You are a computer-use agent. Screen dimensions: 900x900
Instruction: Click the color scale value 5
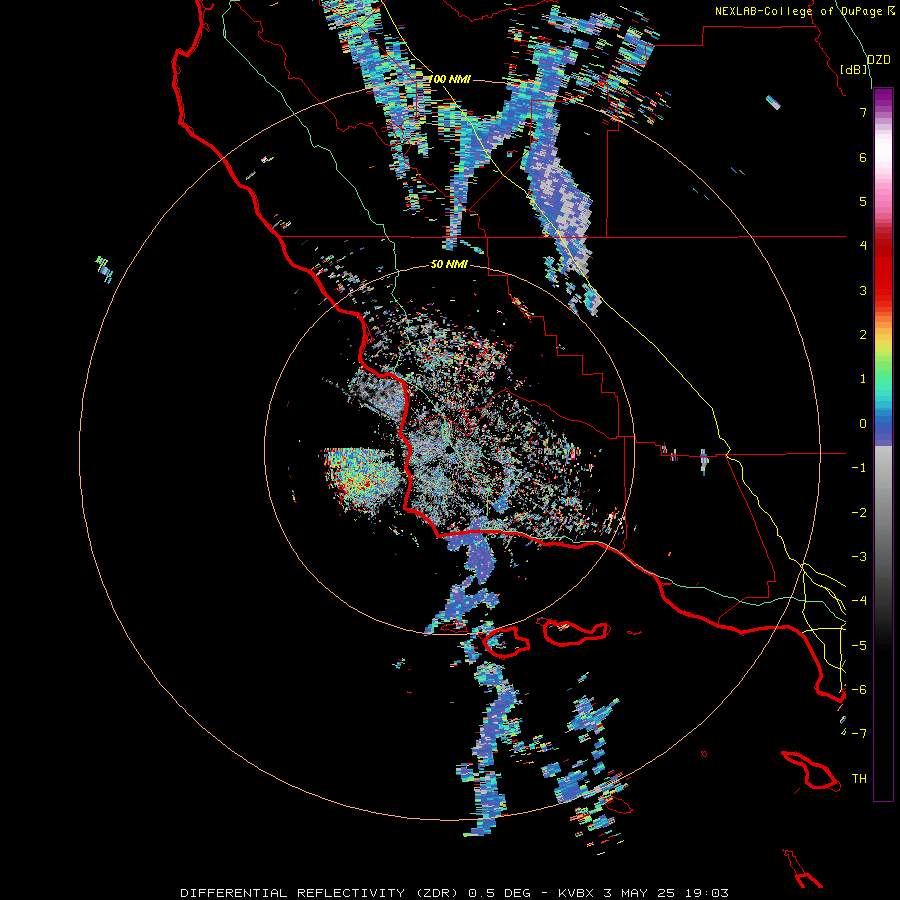click(x=863, y=201)
